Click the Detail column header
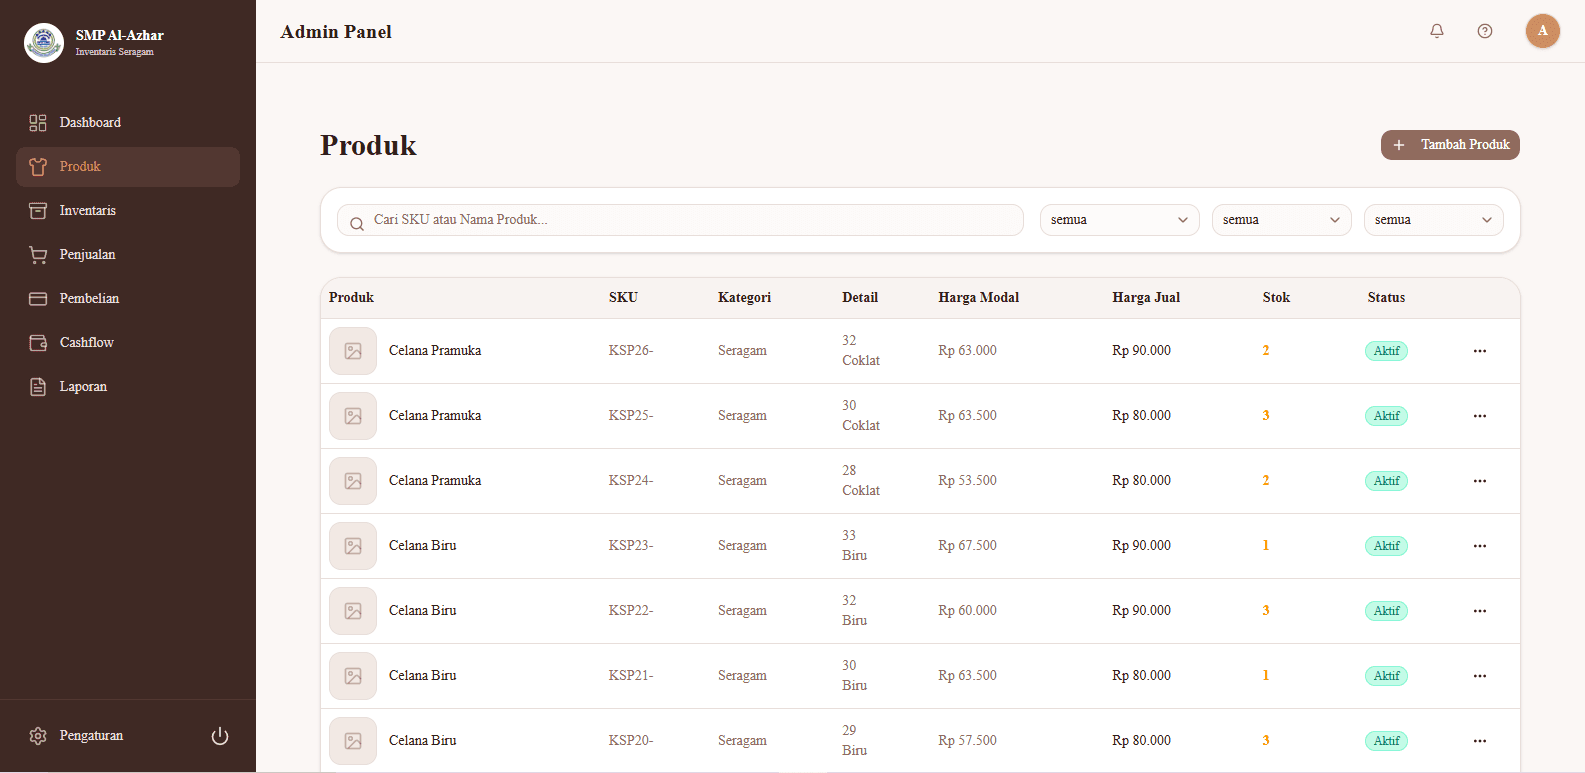 pos(860,298)
